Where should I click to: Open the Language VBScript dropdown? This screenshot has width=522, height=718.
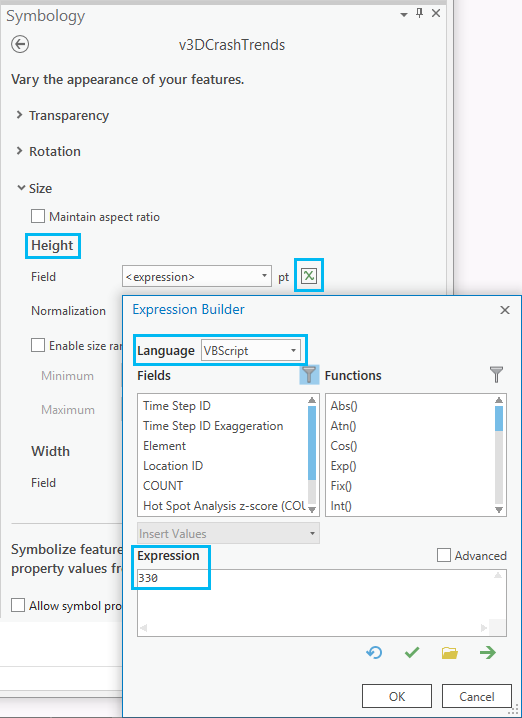250,351
